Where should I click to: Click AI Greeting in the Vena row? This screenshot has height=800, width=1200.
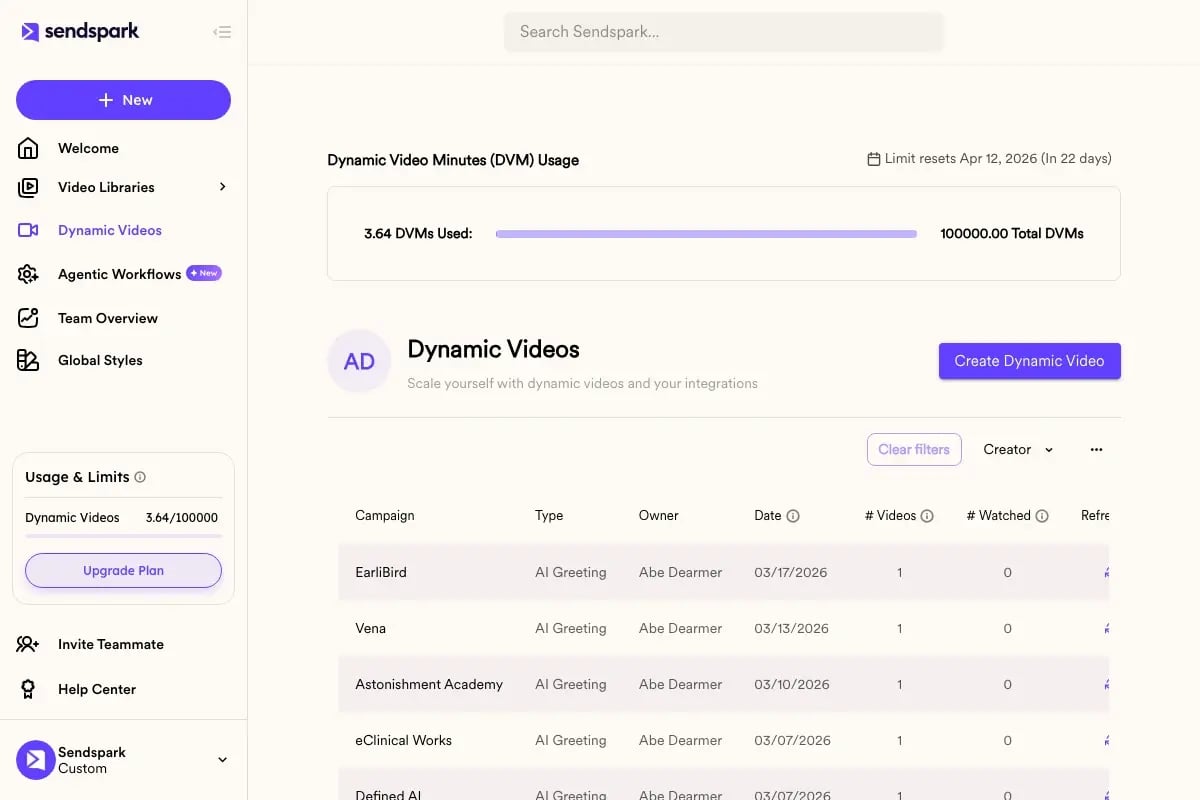click(x=570, y=628)
